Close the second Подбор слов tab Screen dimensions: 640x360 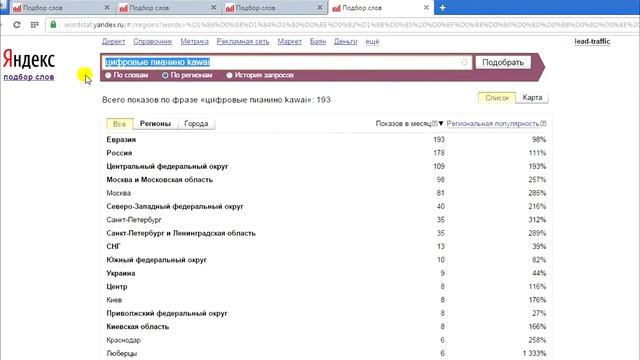(x=213, y=8)
